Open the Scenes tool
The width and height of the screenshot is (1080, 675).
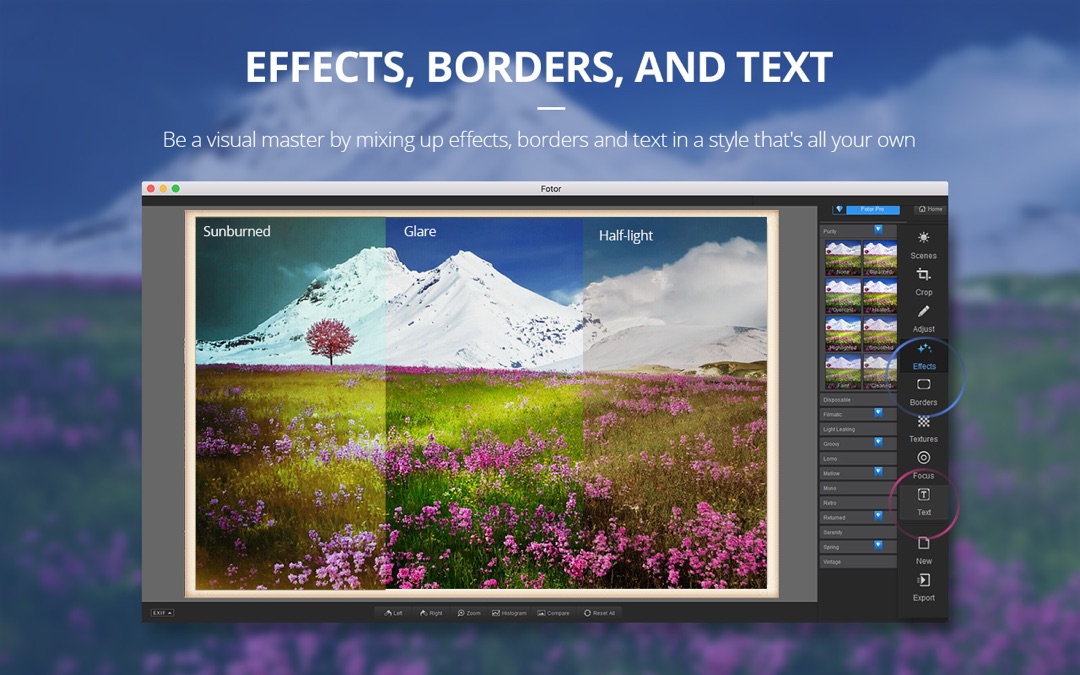tap(923, 245)
